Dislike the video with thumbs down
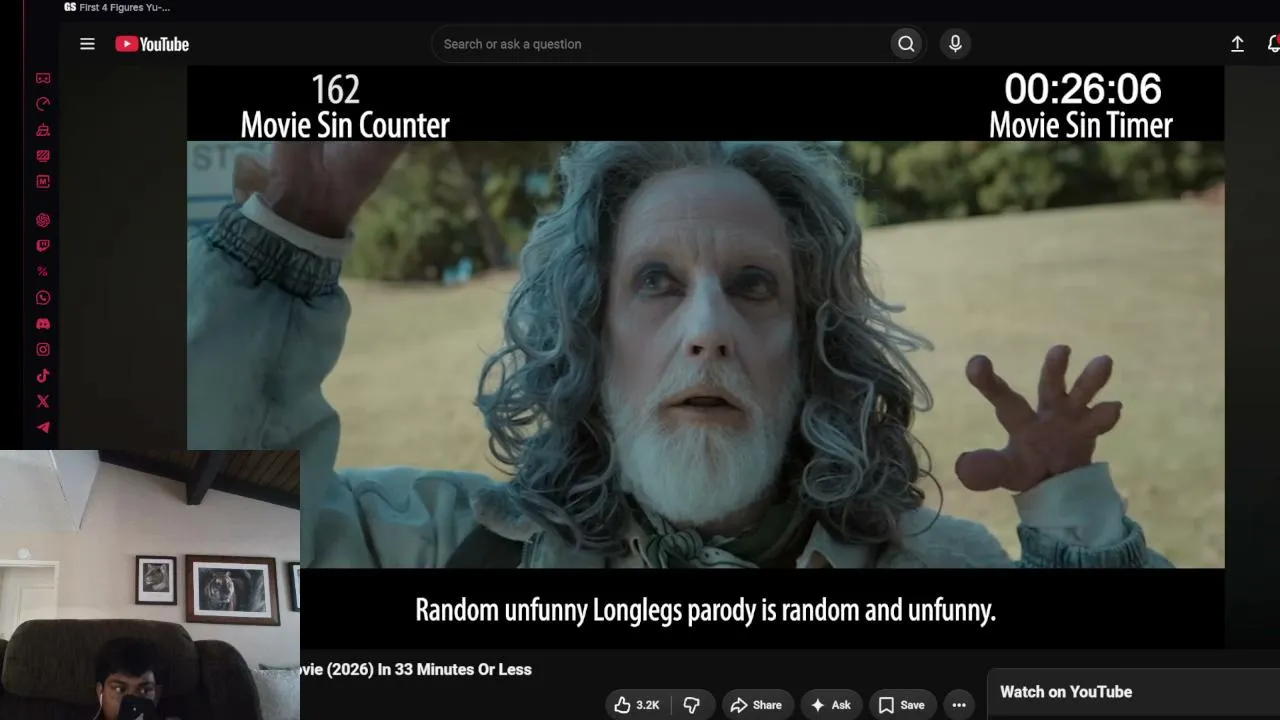1280x720 pixels. click(691, 705)
